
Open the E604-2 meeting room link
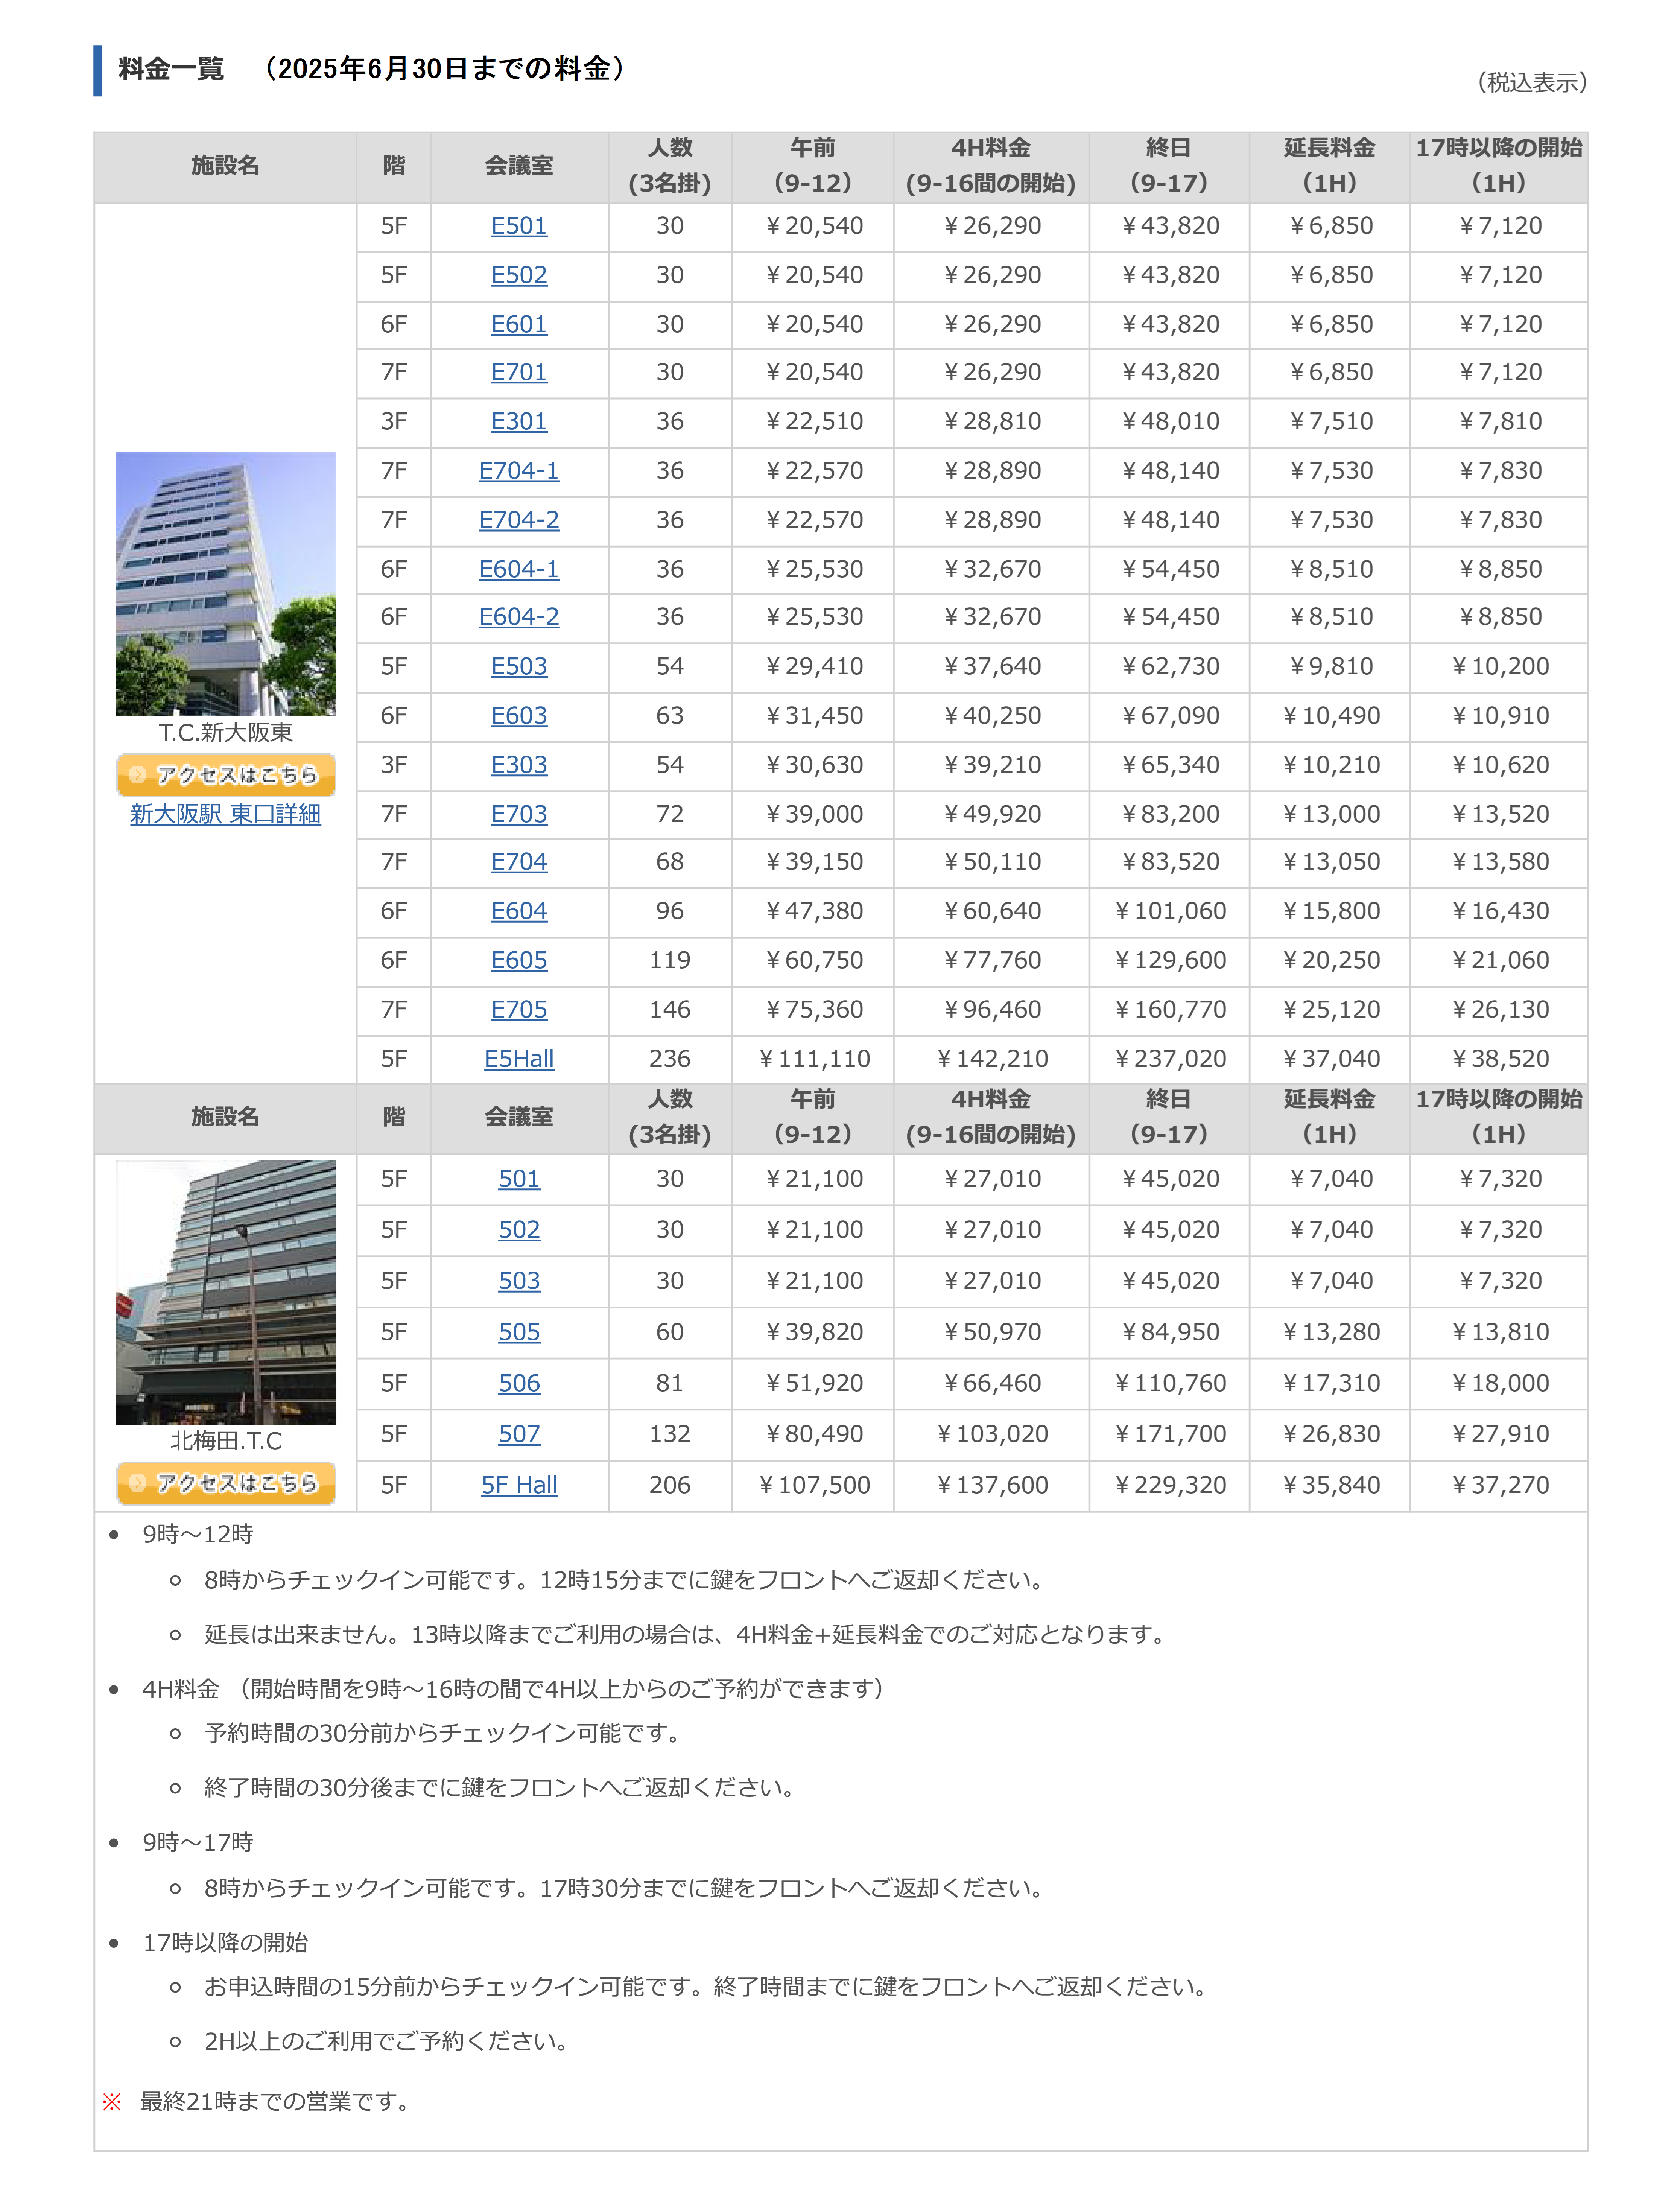(x=519, y=617)
